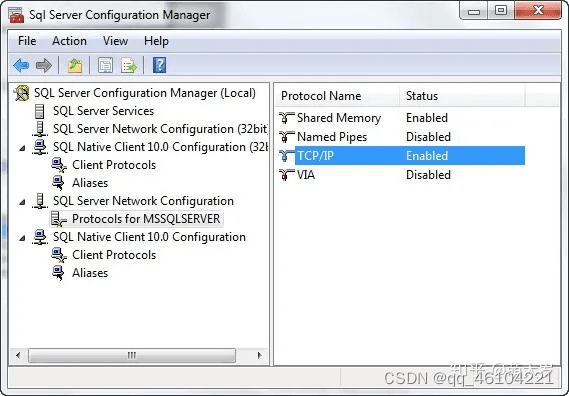569x396 pixels.
Task: Collapse the SQL Server Network Configuration node
Action: pos(22,202)
